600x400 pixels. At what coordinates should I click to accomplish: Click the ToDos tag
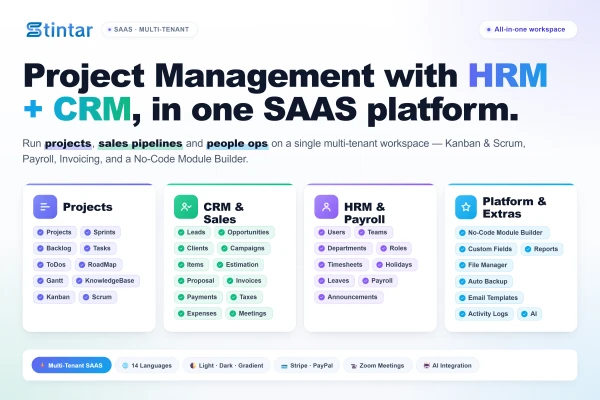[x=52, y=264]
